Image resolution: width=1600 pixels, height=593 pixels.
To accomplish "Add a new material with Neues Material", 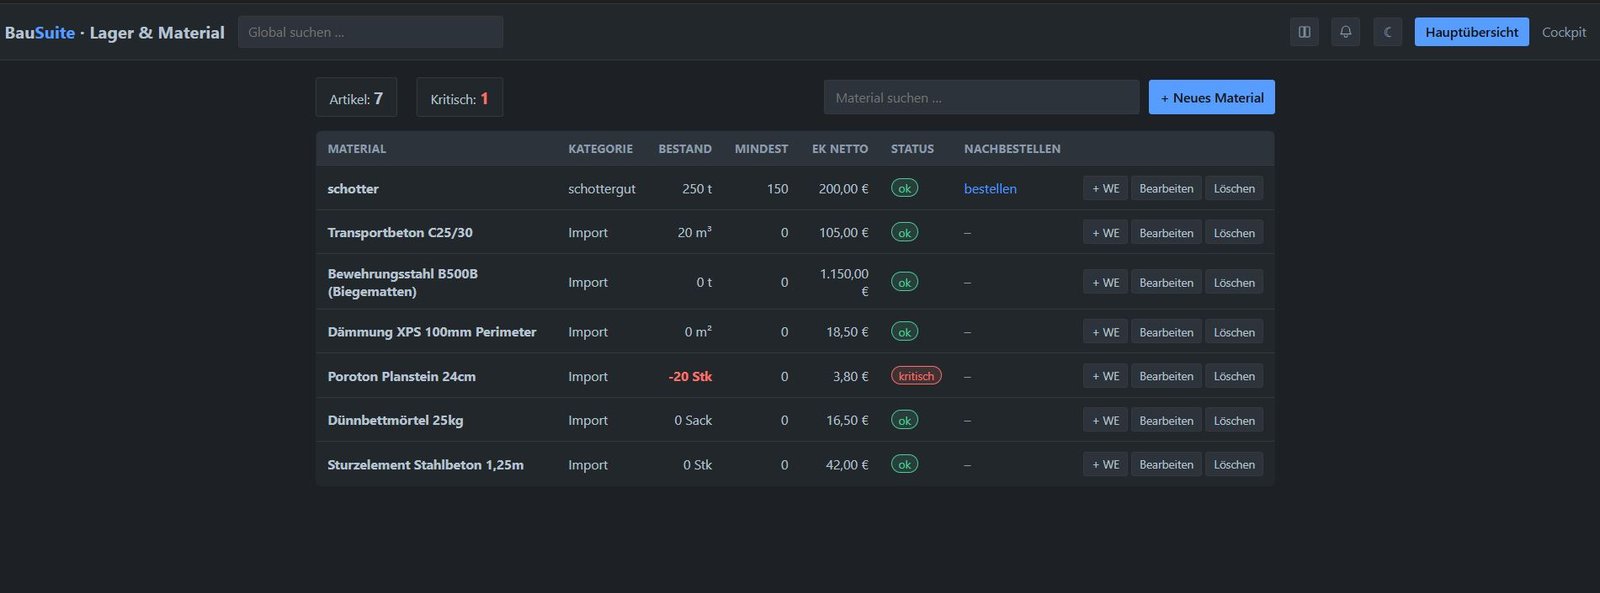I will 1212,98.
